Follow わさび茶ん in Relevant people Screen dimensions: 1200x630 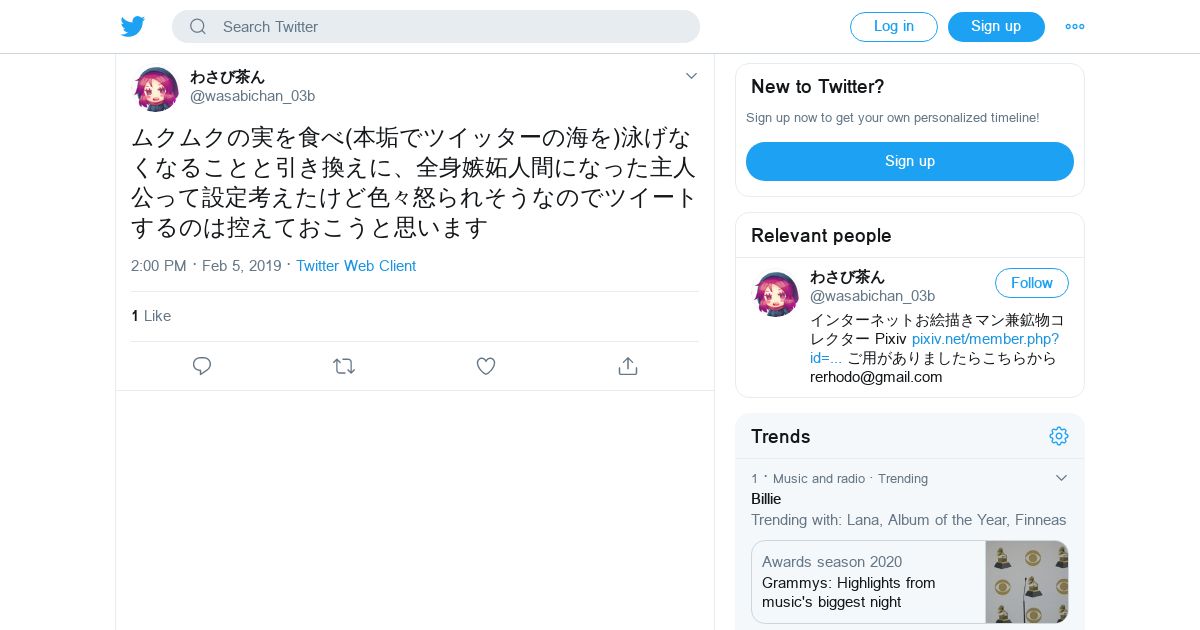[1032, 283]
